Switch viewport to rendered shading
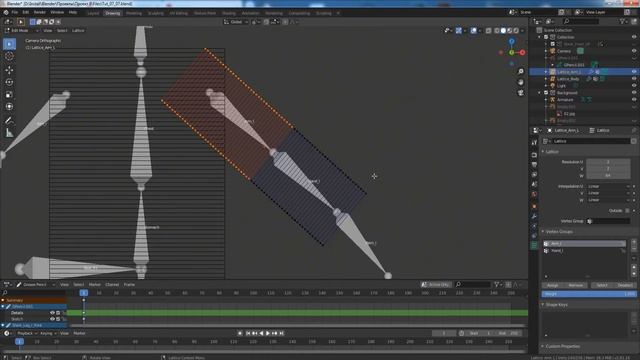 pyautogui.click(x=516, y=31)
